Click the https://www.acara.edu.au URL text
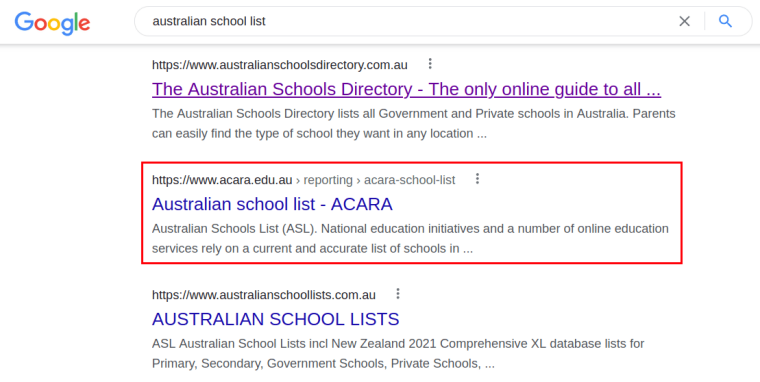760x382 pixels. pyautogui.click(x=222, y=180)
